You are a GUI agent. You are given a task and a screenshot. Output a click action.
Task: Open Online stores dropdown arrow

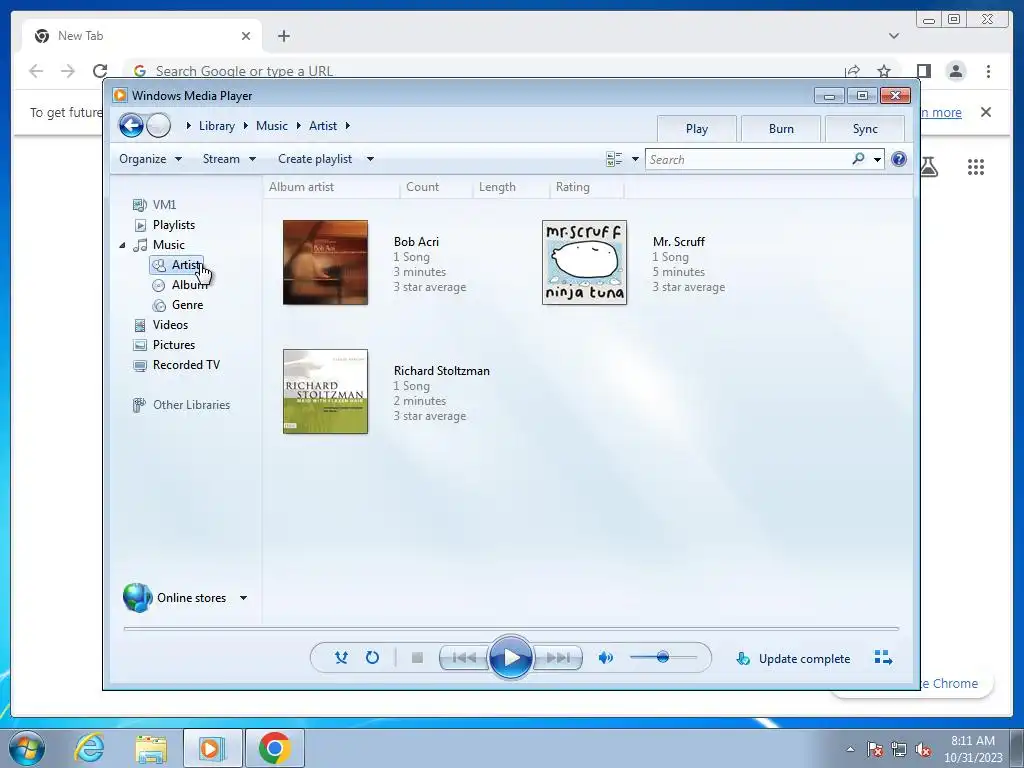pyautogui.click(x=243, y=598)
